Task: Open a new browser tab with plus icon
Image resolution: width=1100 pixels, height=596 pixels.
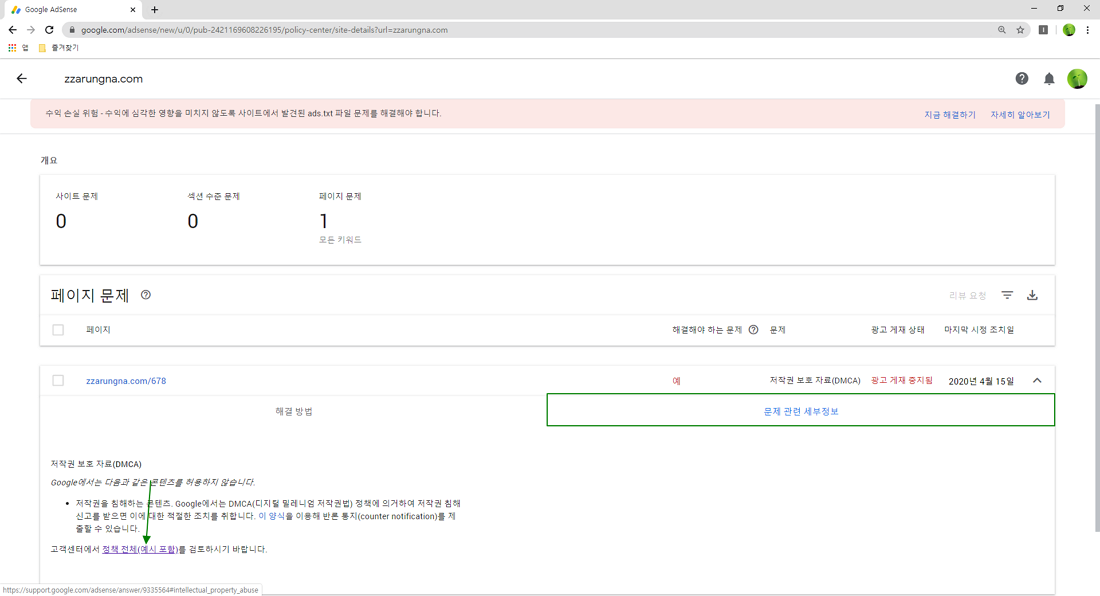Action: (154, 10)
